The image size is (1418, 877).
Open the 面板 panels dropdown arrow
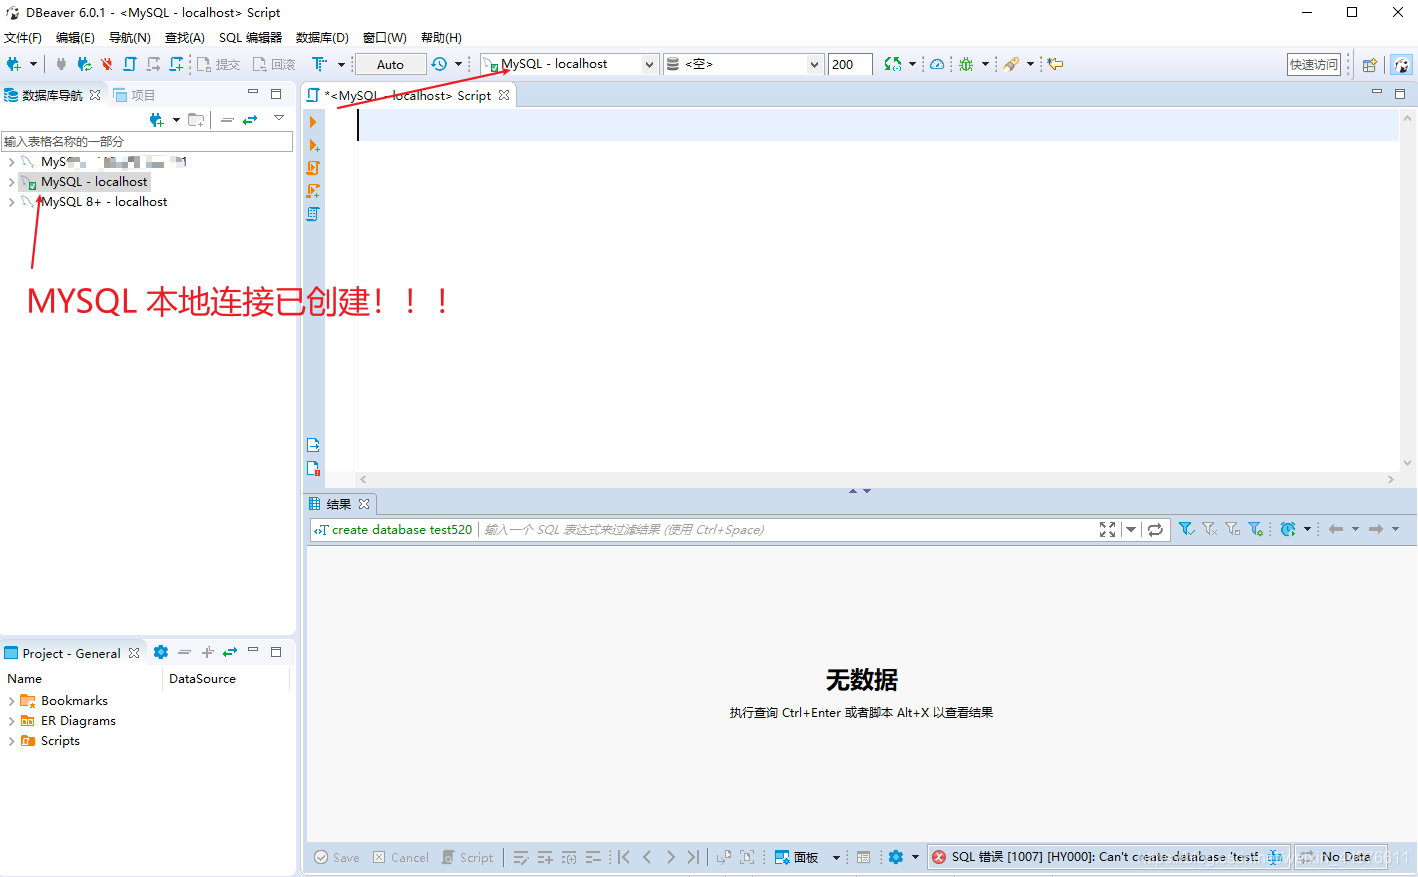pos(836,857)
